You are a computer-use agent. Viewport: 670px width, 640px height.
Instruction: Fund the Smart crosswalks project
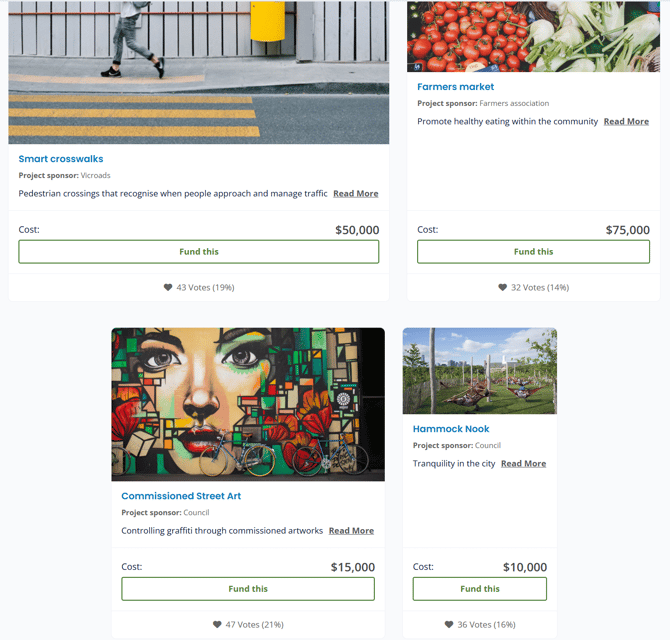[x=199, y=252]
